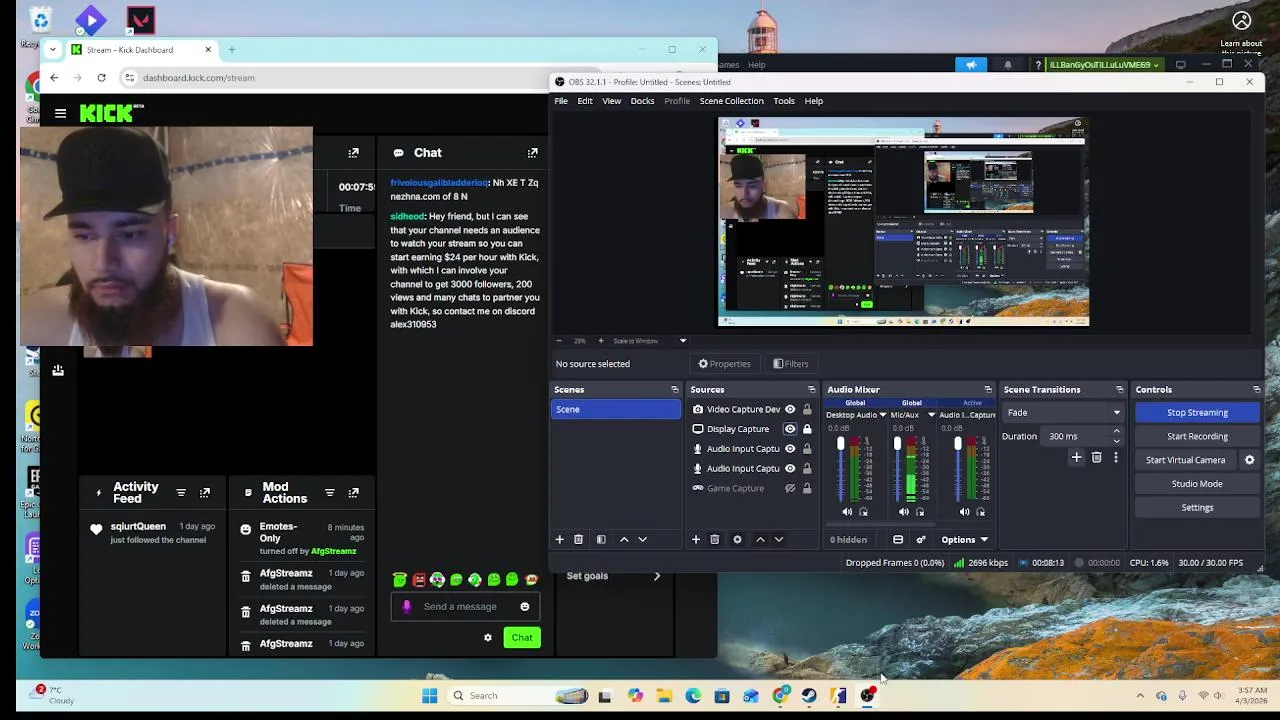Open Windows Start menu
This screenshot has height=720, width=1280.
pos(430,696)
